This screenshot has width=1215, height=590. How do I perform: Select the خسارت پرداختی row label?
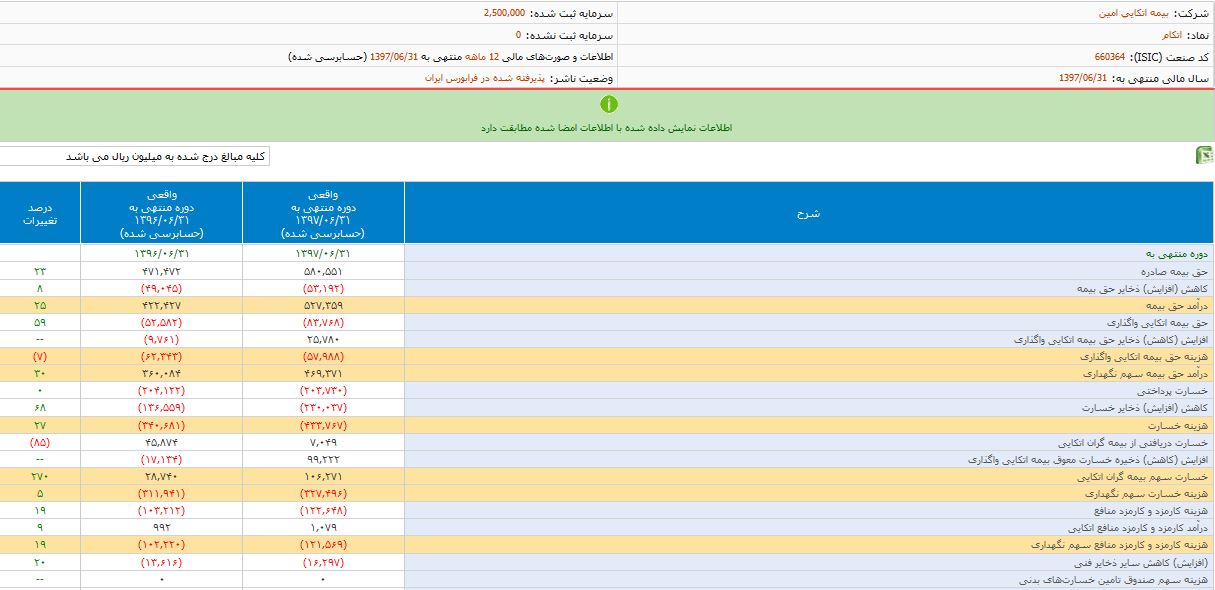(x=1180, y=391)
